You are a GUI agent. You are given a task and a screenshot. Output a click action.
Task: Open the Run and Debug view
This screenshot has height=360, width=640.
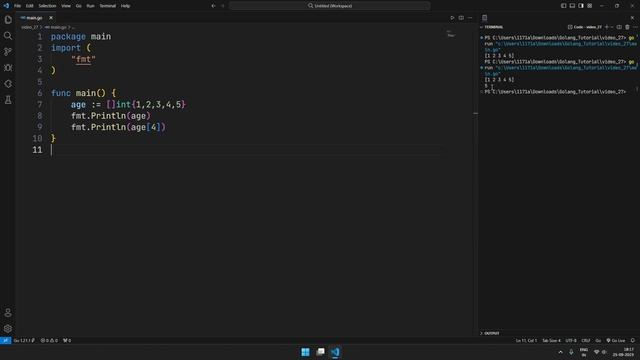8,68
